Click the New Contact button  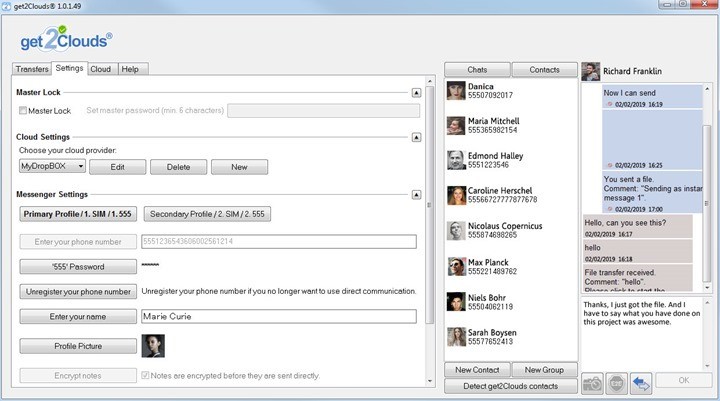click(477, 370)
